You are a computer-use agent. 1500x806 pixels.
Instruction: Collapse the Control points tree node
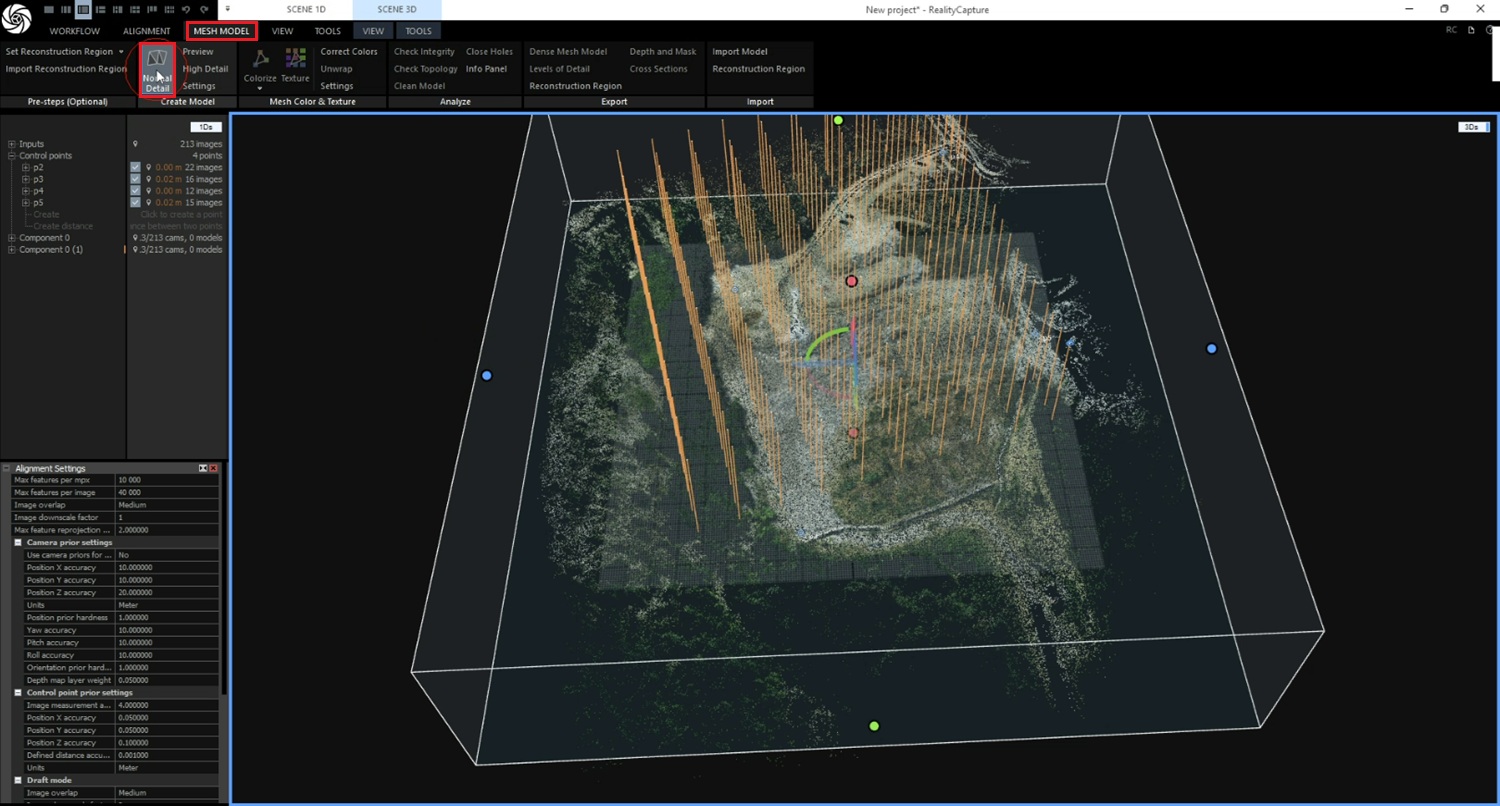(12, 156)
